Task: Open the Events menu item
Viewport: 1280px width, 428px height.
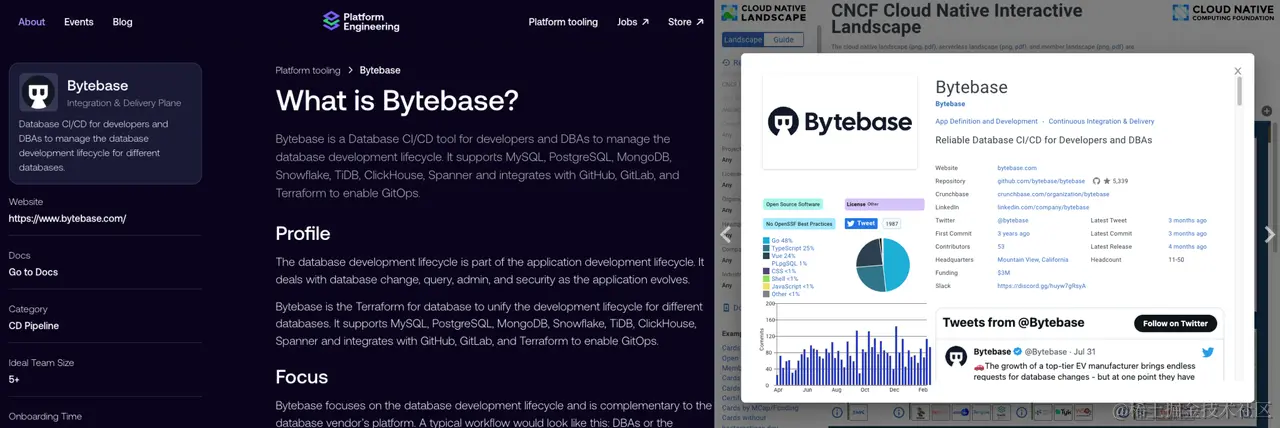Action: tap(78, 22)
